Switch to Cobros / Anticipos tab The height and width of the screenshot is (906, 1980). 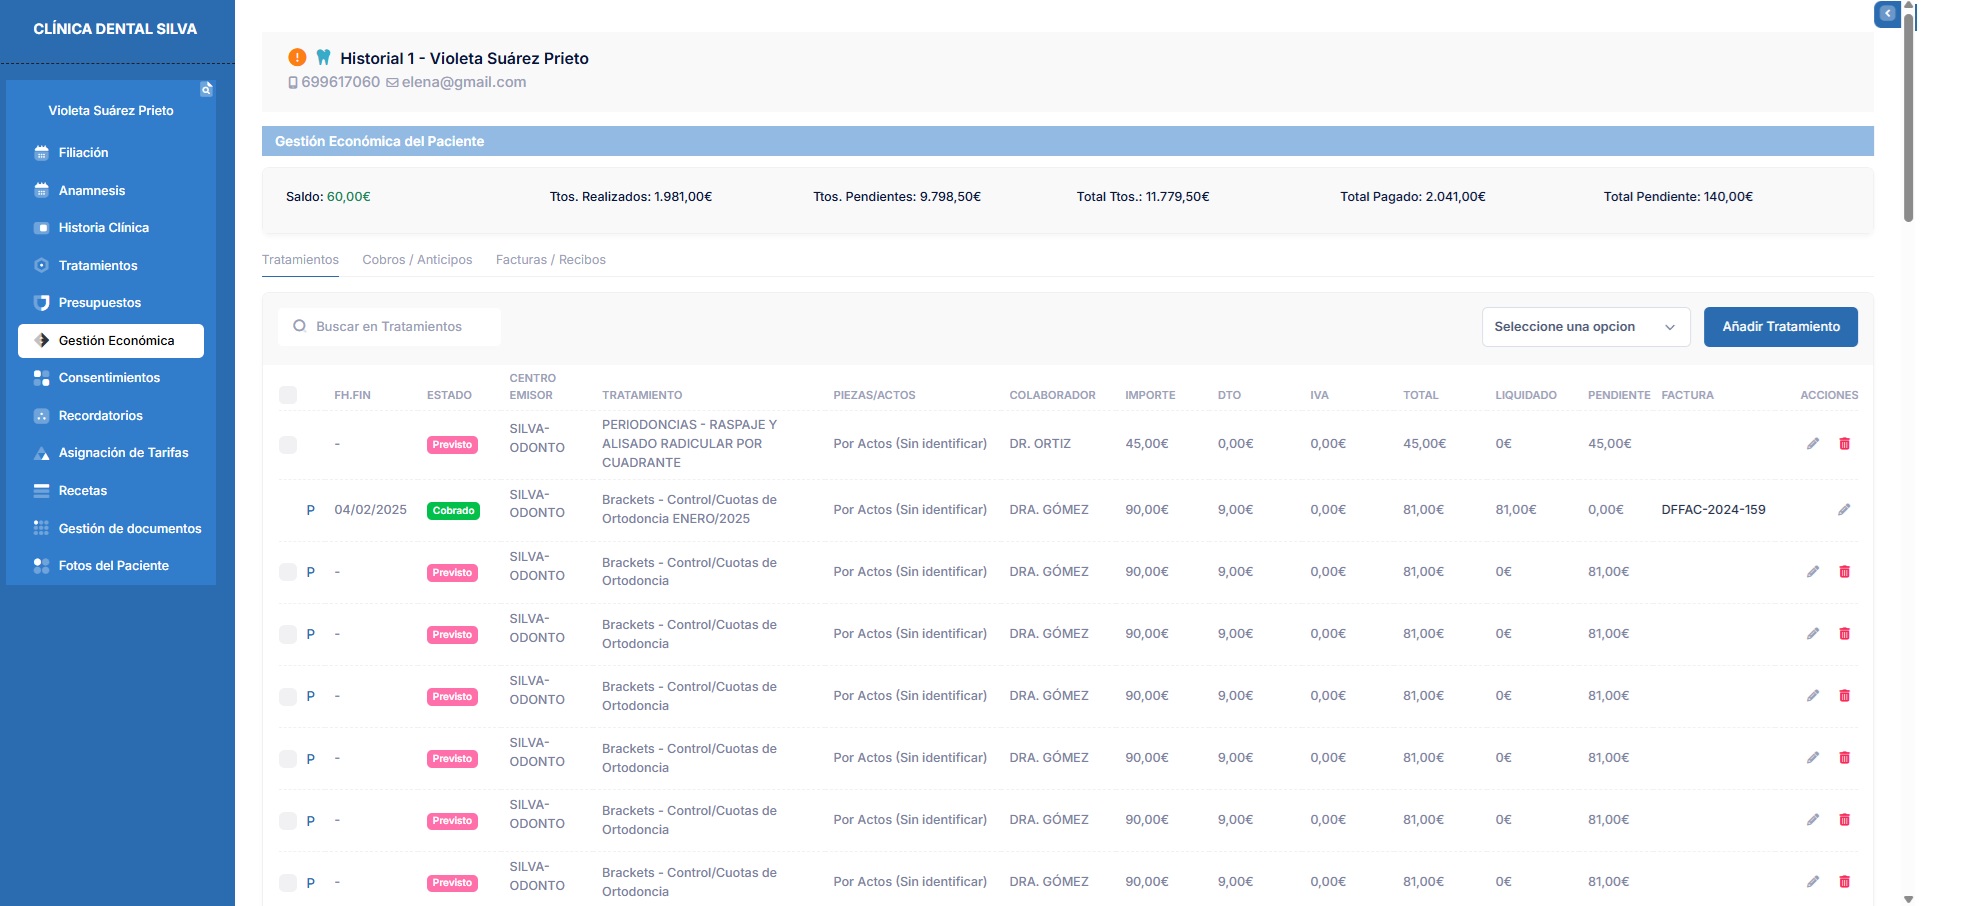(x=417, y=260)
